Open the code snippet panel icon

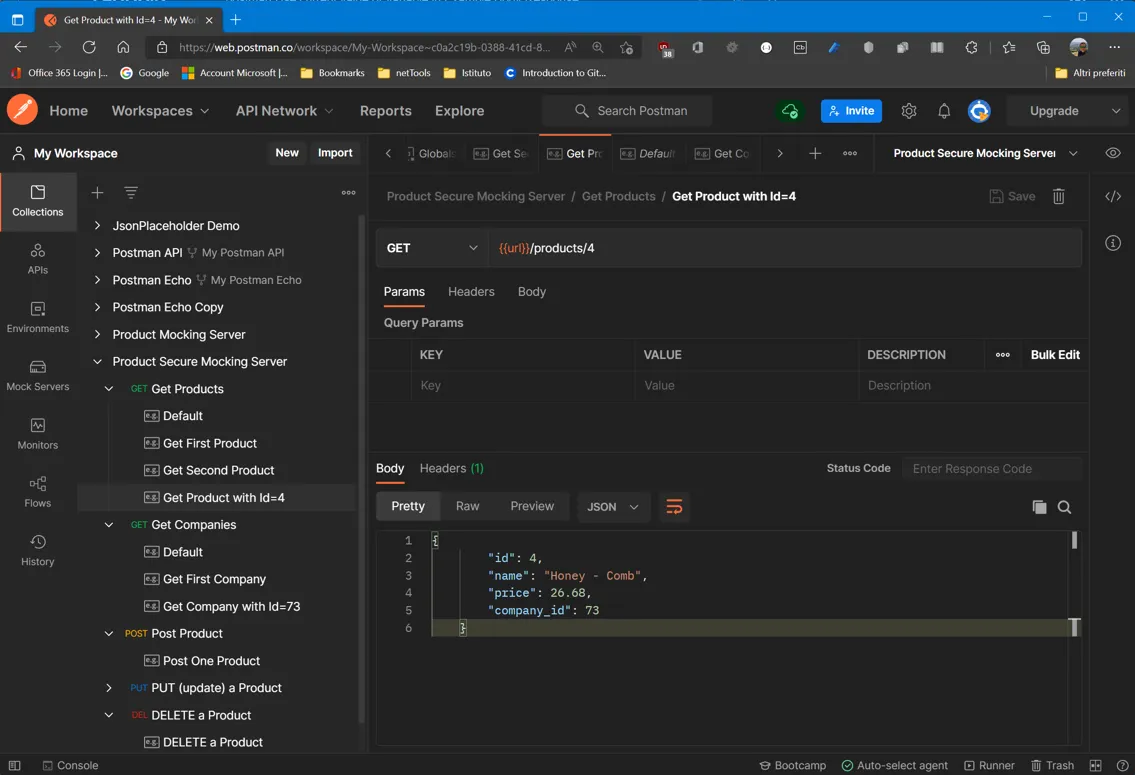click(1113, 196)
